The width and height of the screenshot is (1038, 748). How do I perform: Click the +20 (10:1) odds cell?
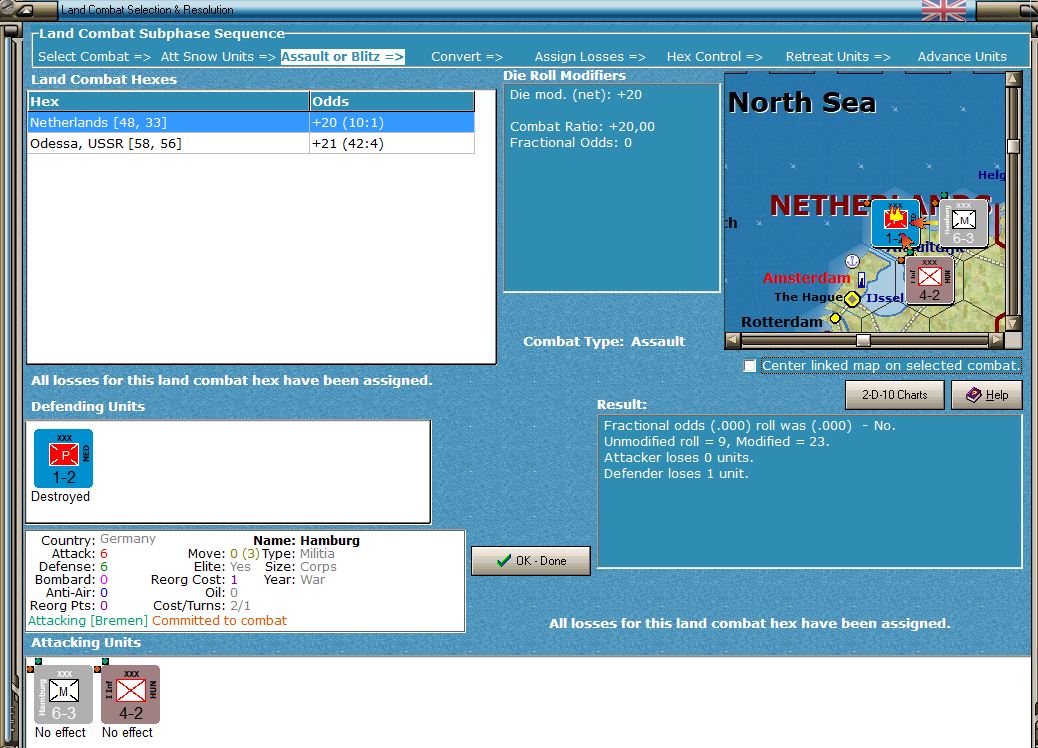392,122
